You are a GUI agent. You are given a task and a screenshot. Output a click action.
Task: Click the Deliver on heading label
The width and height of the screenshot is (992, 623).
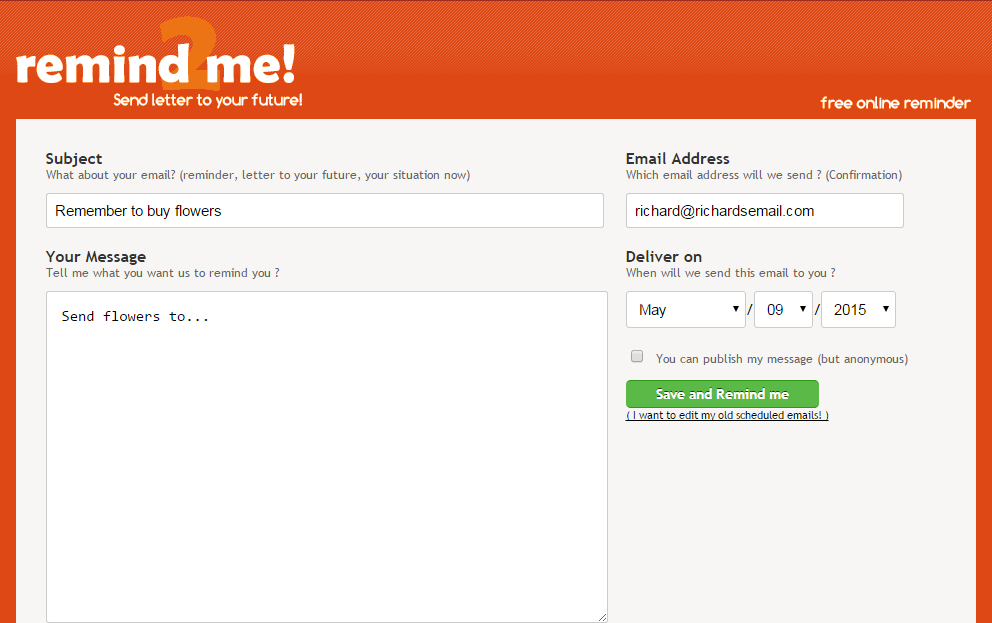click(x=664, y=256)
